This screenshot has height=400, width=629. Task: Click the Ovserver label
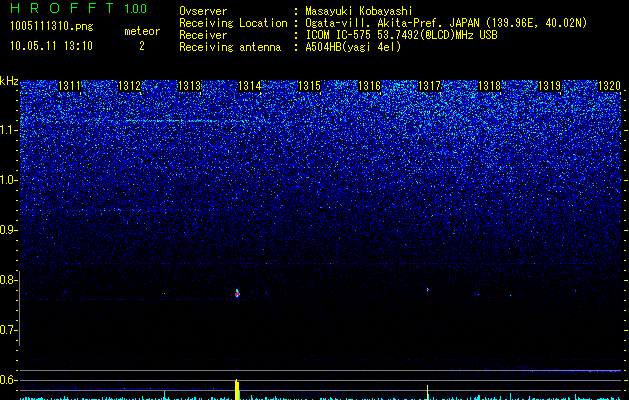203,11
